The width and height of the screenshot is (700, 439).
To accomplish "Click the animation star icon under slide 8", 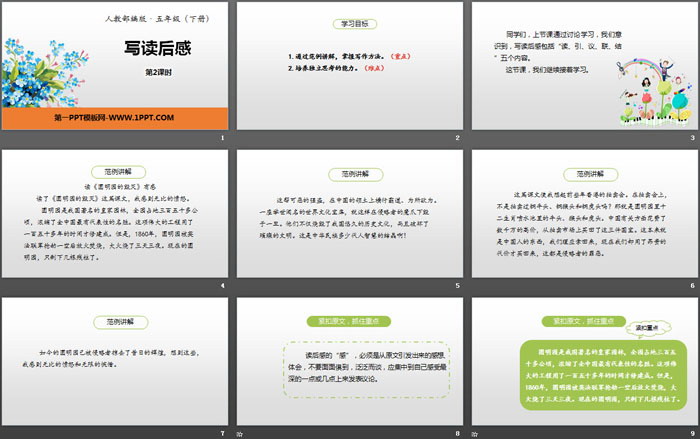I will tap(241, 432).
